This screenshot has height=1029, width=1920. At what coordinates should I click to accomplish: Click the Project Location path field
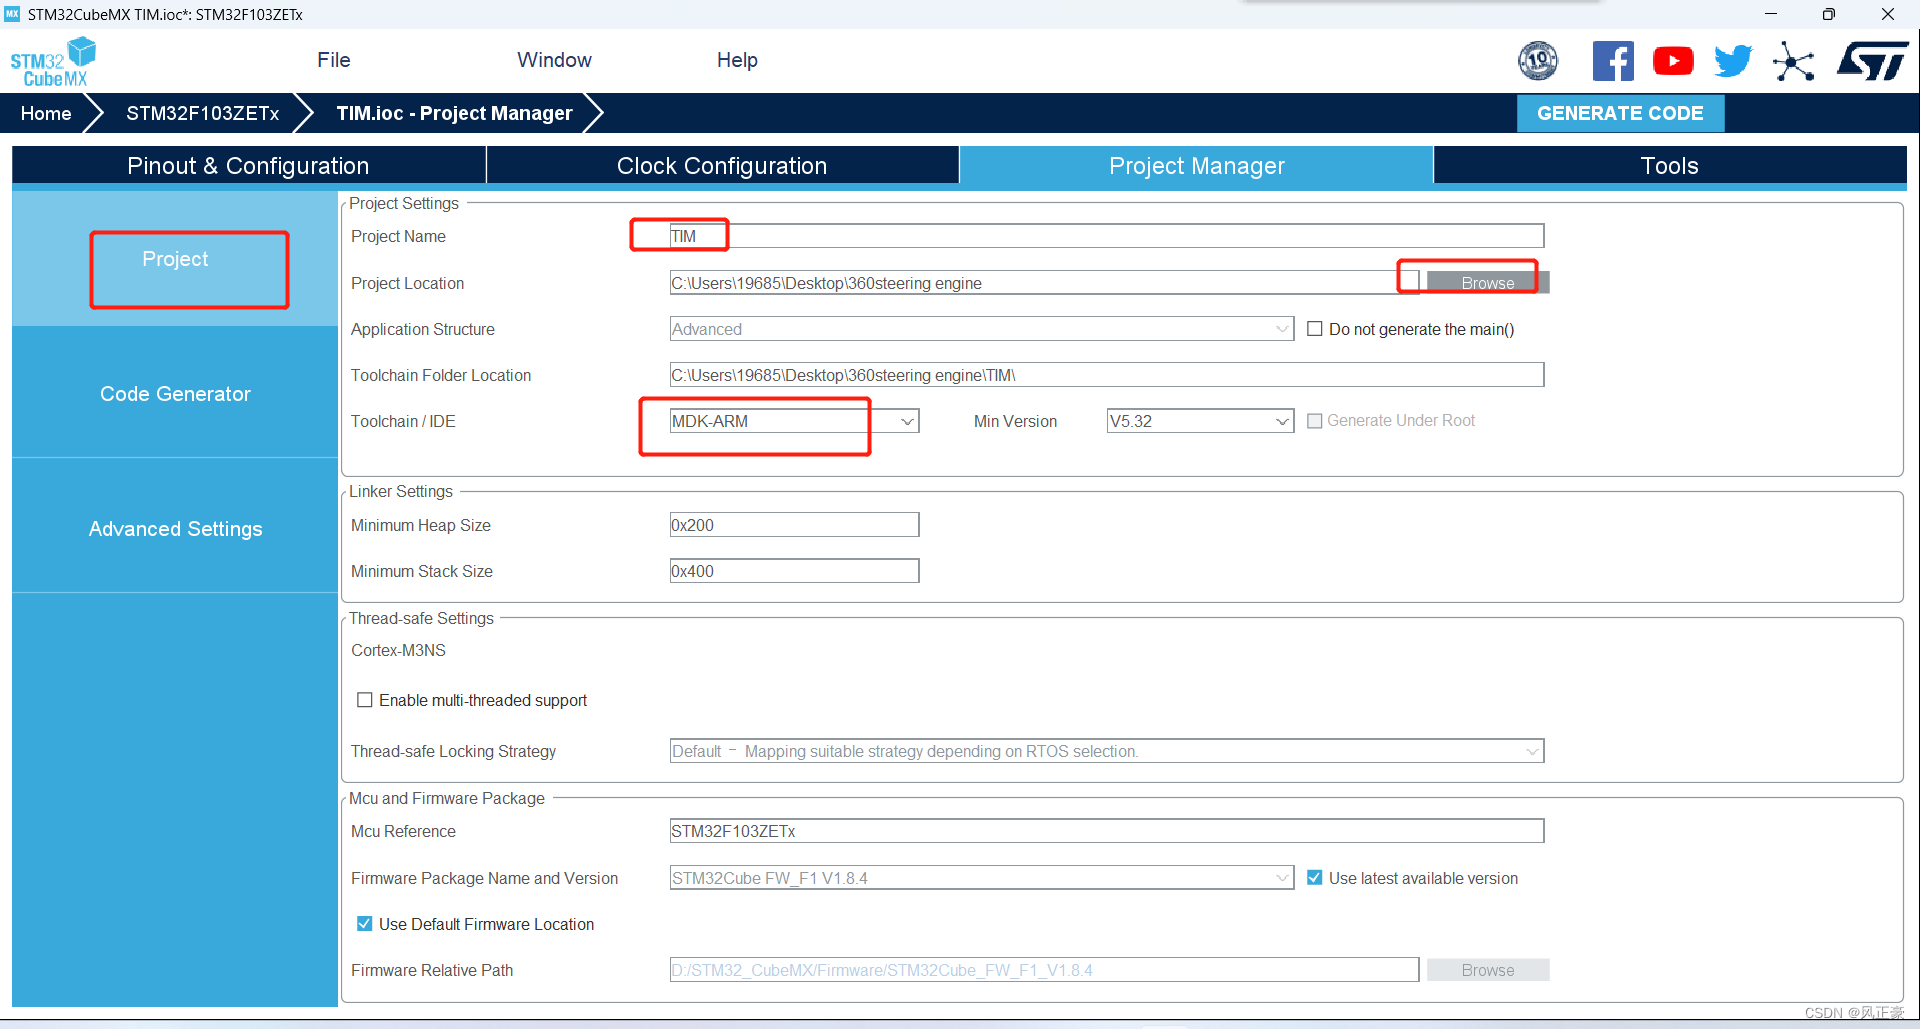coord(1044,283)
